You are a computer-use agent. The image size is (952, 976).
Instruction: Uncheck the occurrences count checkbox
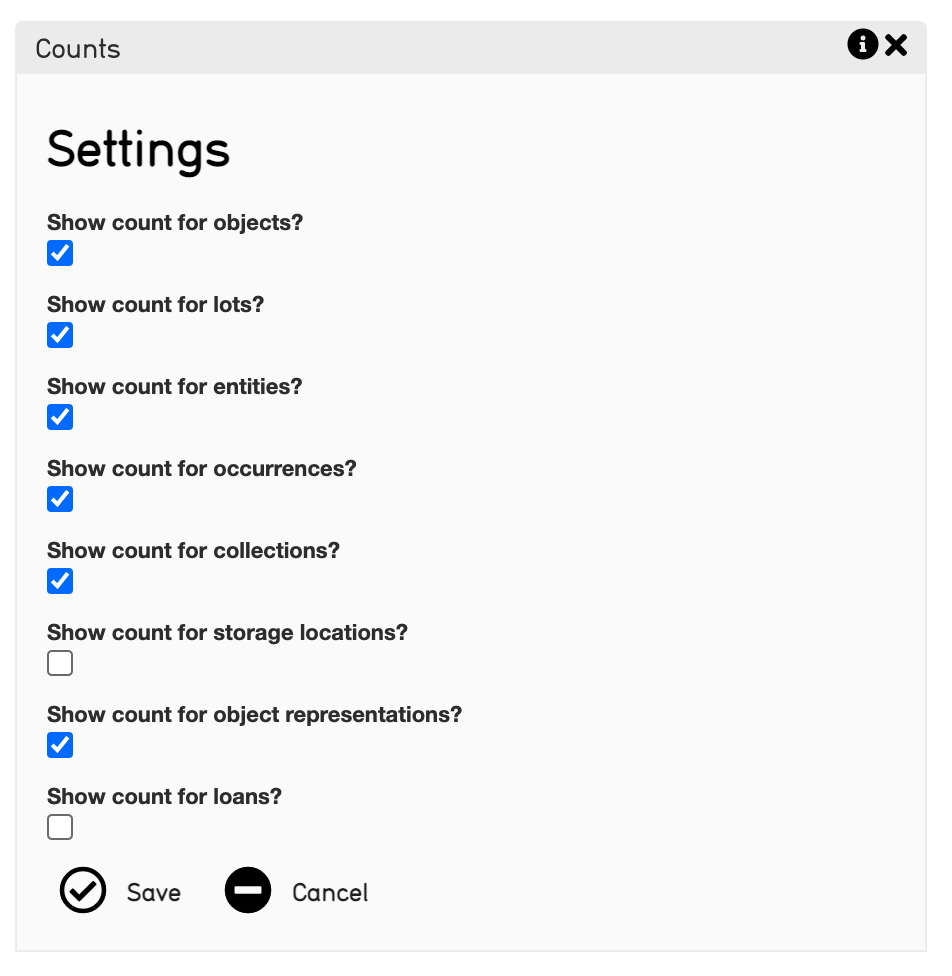click(60, 499)
